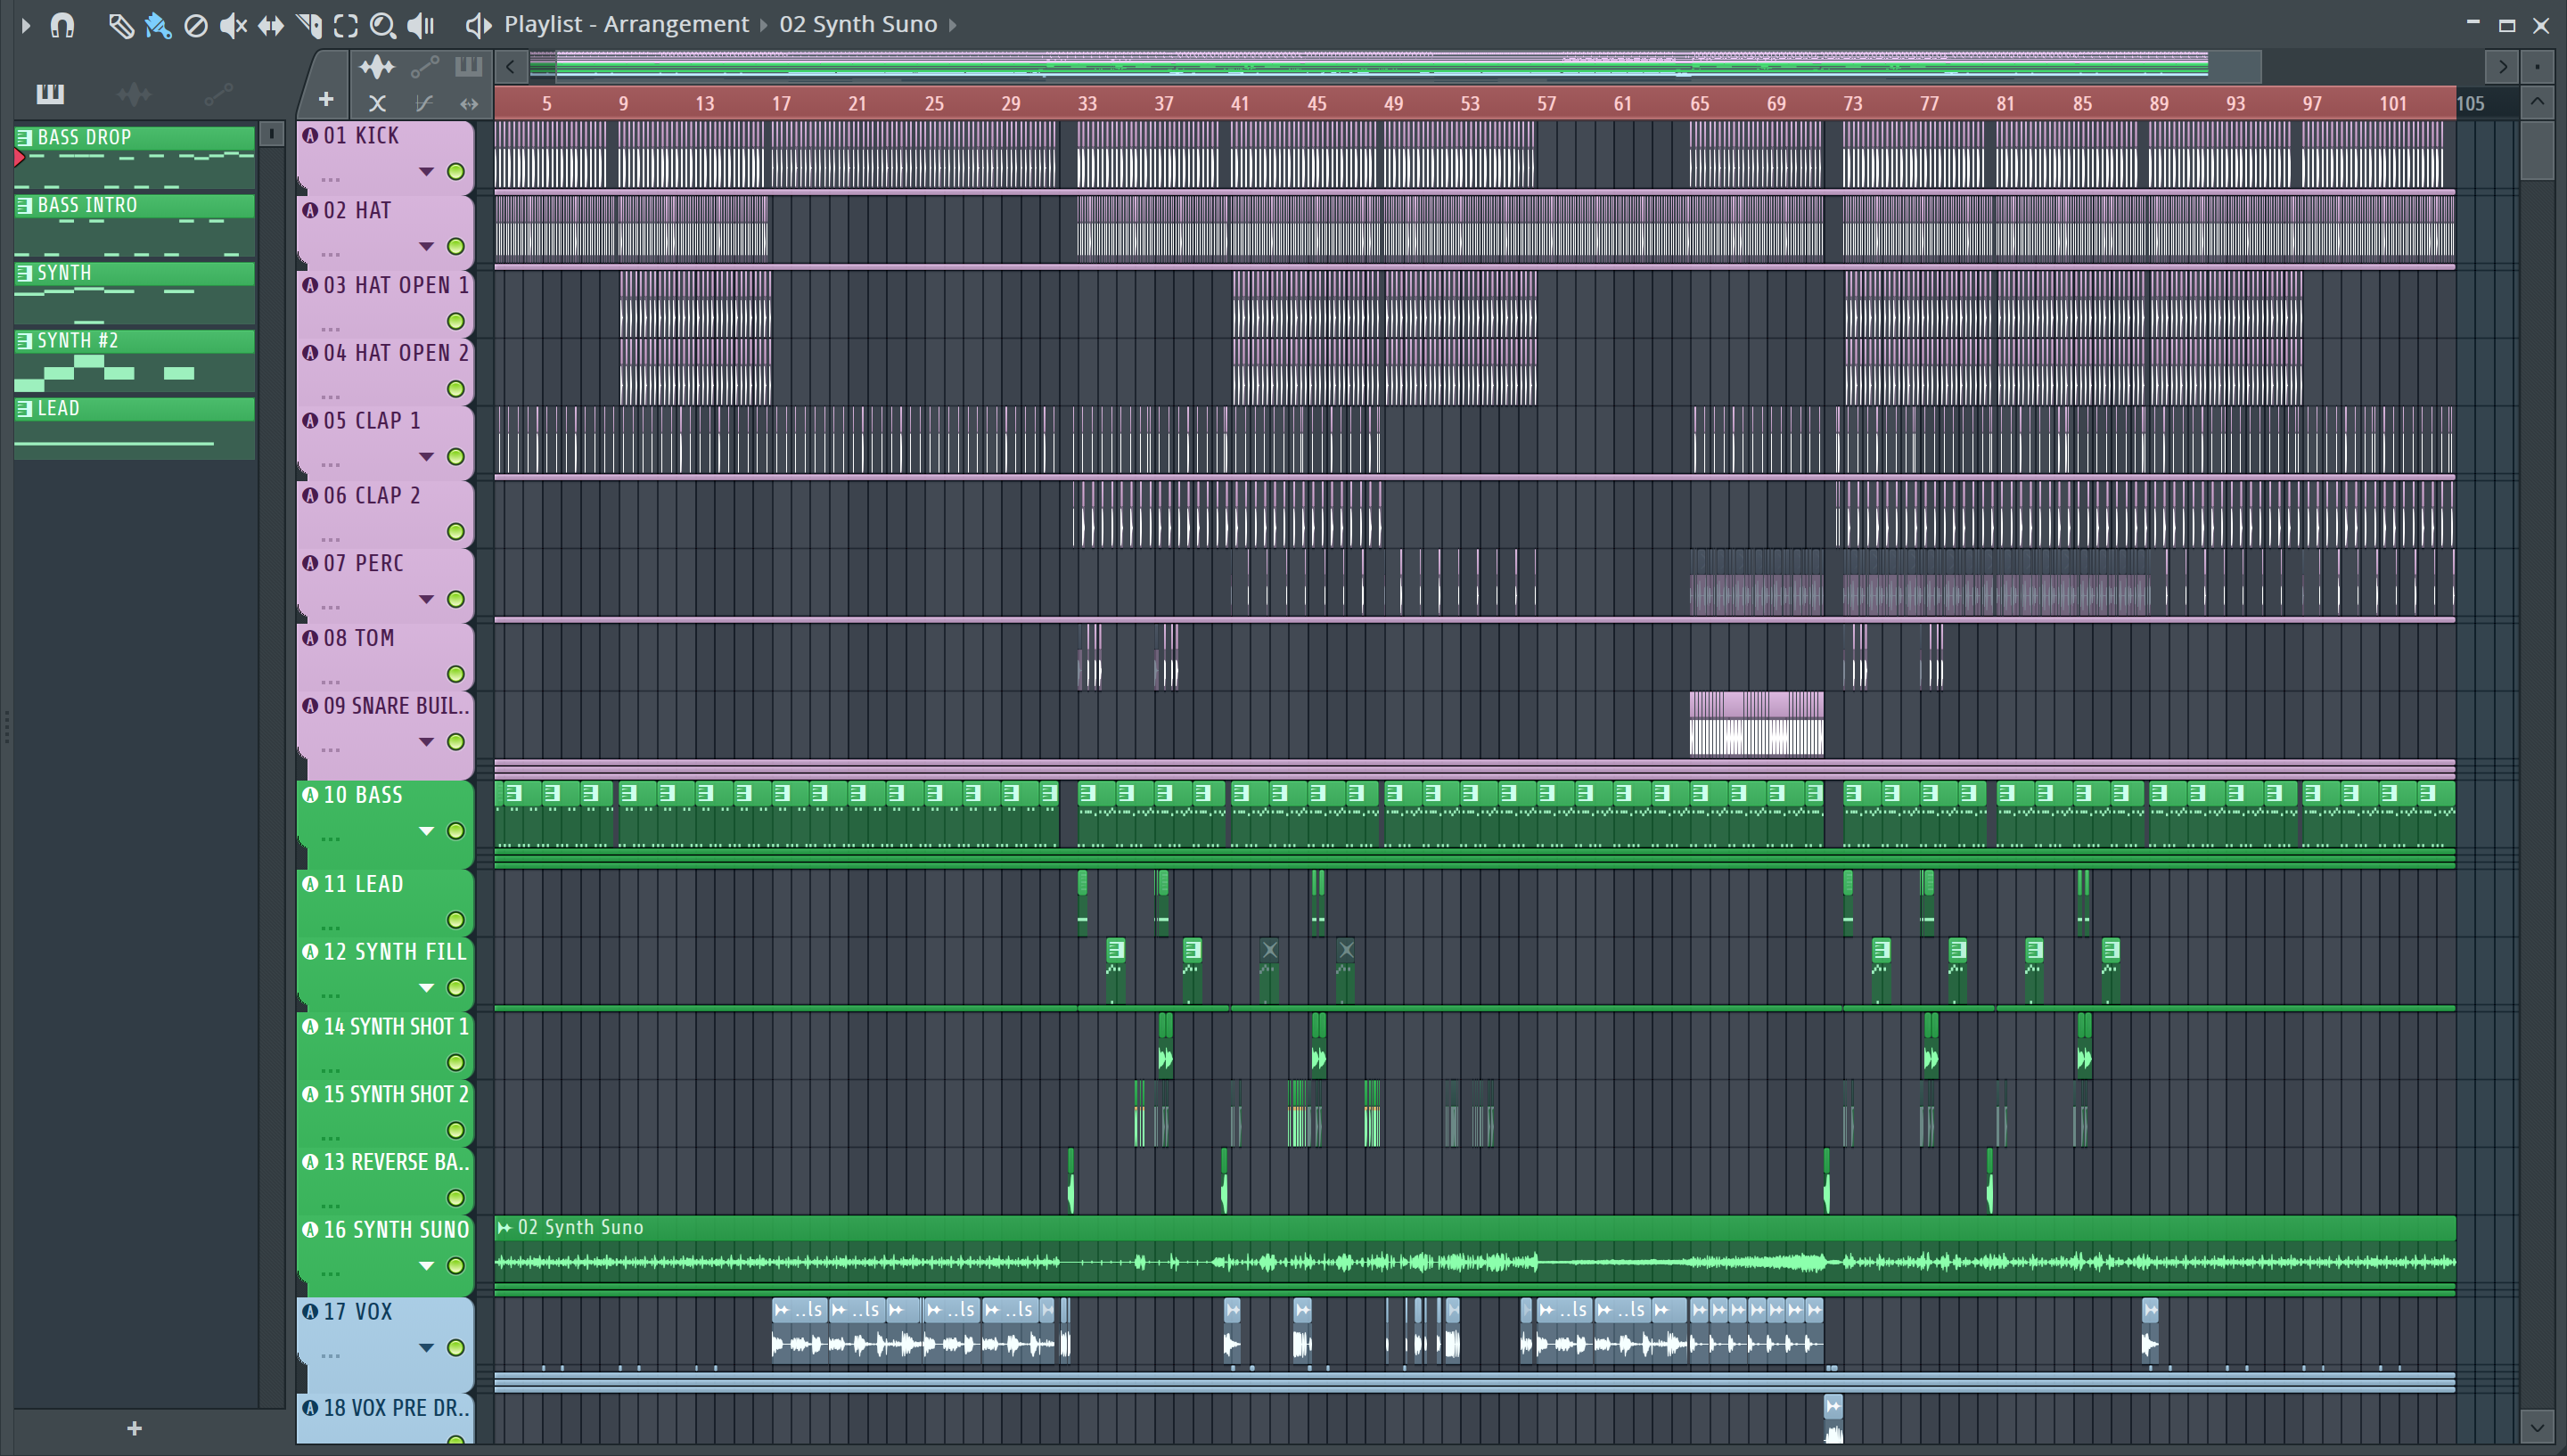
Task: Select pattern clip focus piano icon
Action: pos(468,67)
